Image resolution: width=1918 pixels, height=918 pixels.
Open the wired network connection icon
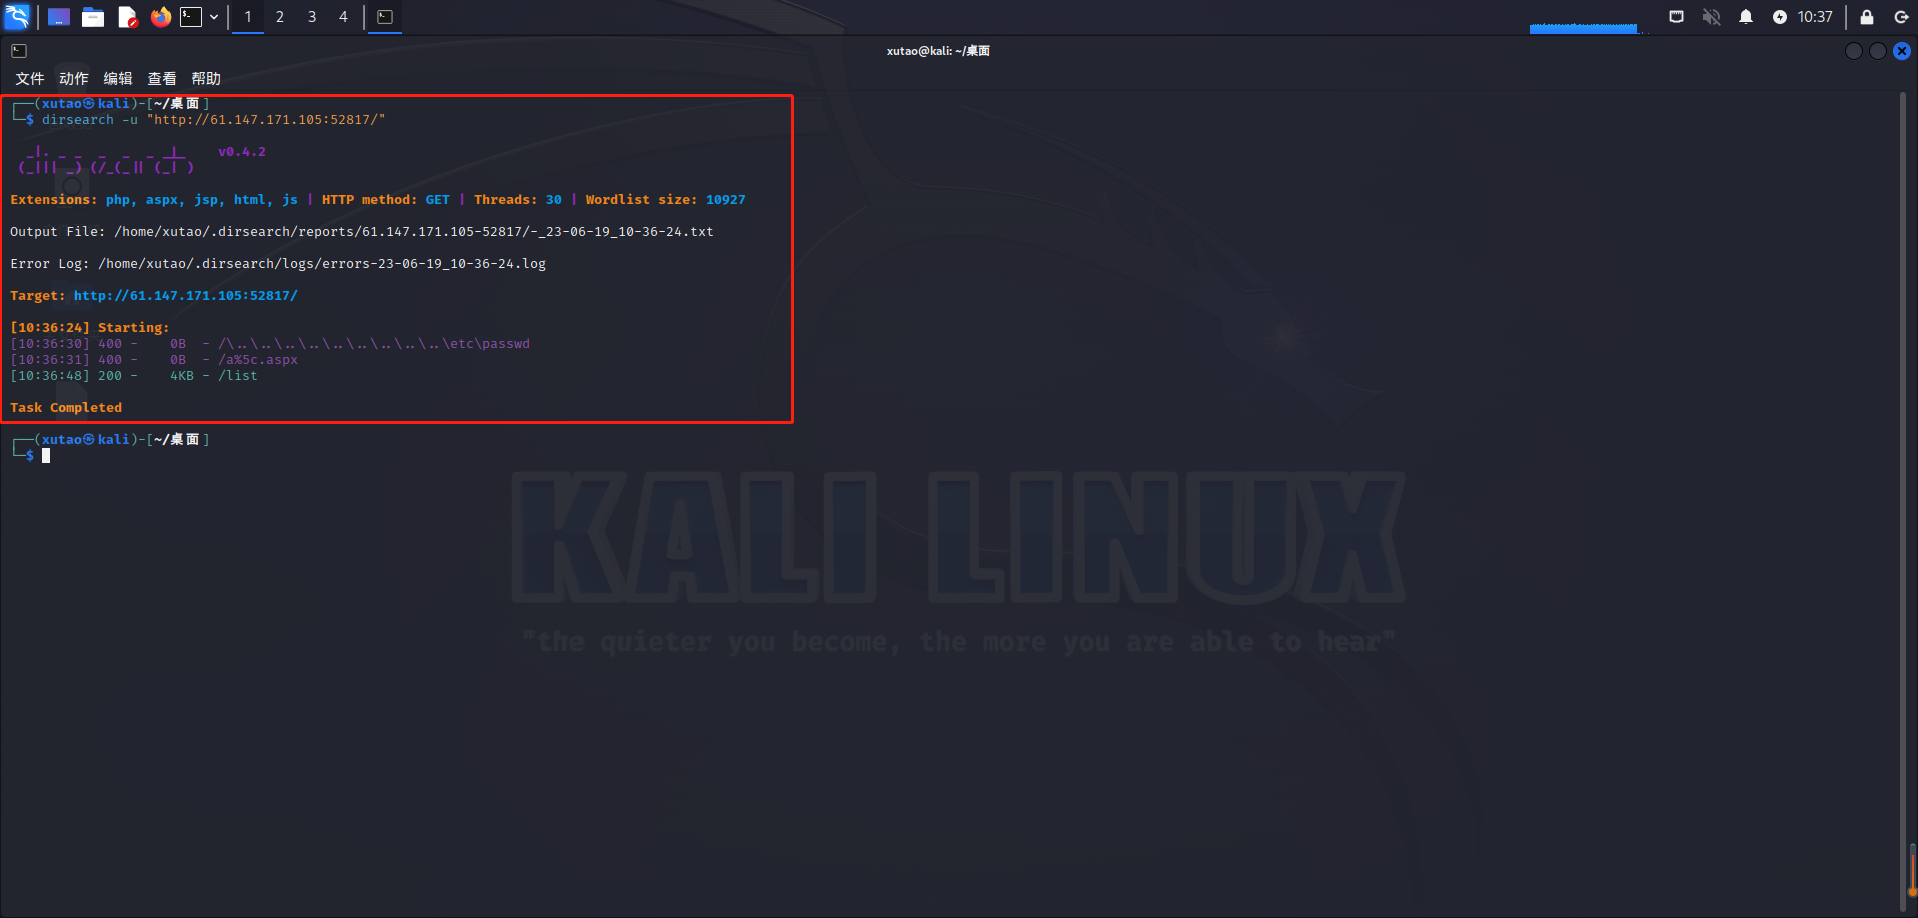click(1677, 17)
